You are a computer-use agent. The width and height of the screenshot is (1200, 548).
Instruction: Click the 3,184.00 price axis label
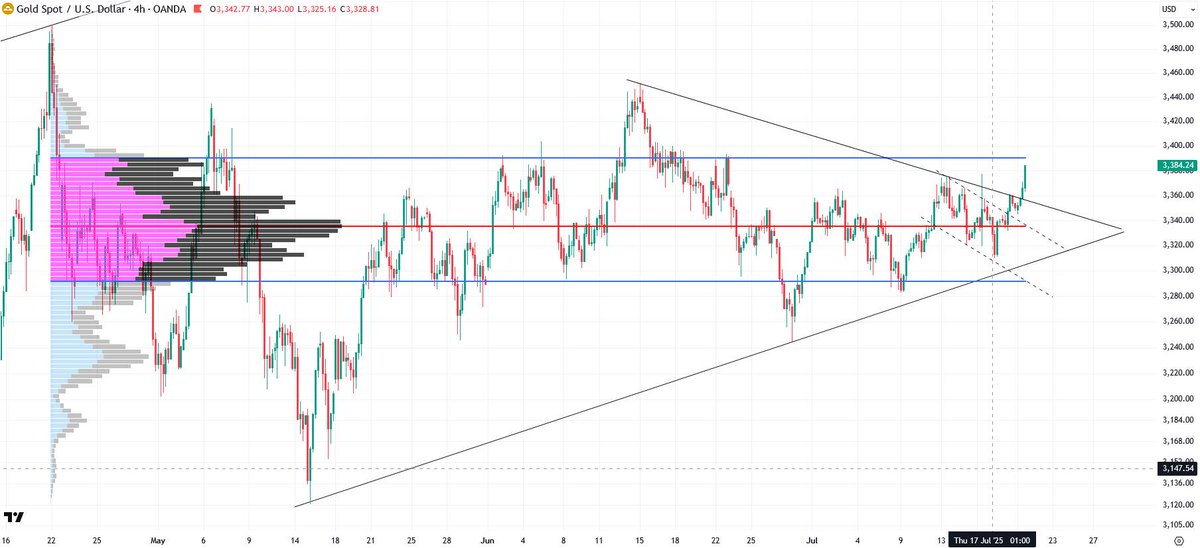click(x=1176, y=419)
